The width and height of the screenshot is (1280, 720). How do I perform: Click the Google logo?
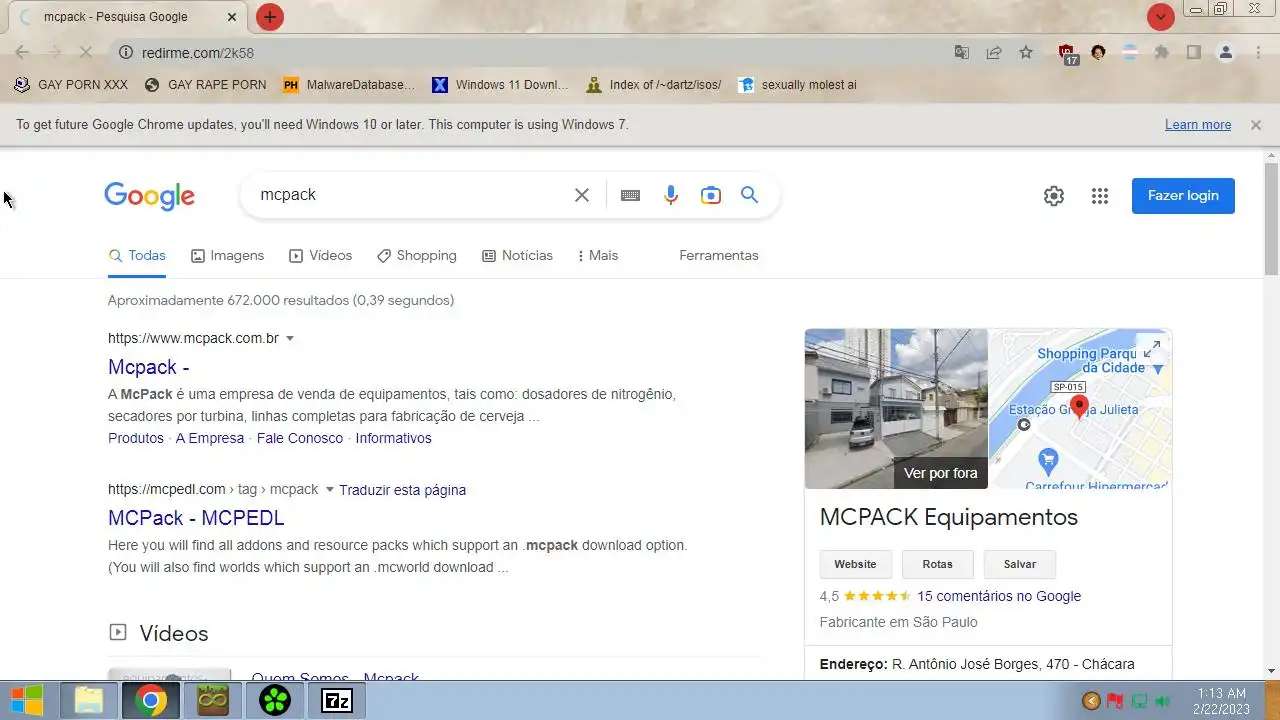point(149,196)
